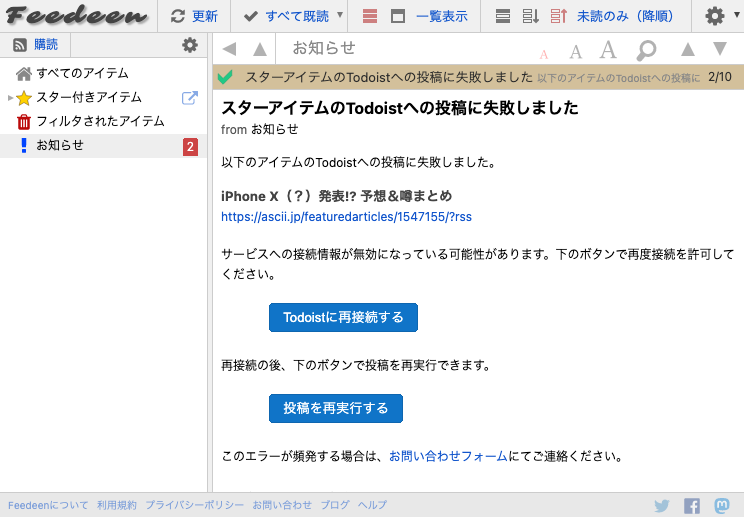
Task: Click the home icon in sidebar
Action: (23, 74)
